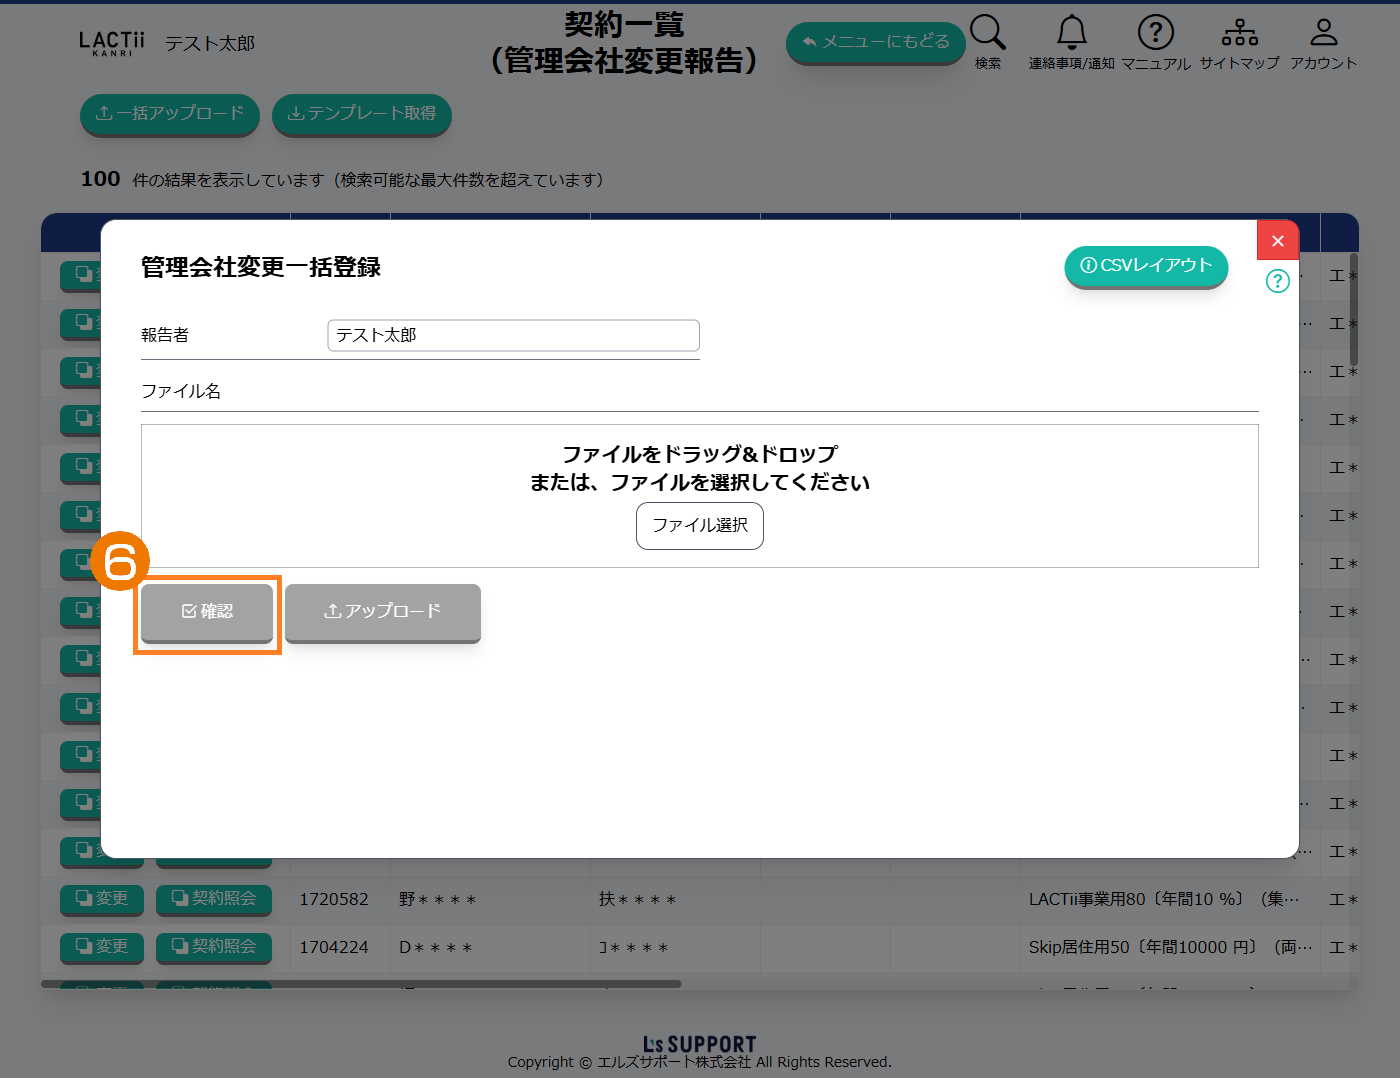Screen dimensions: 1400x1078
Task: Click the アップロード button in dialog
Action: (382, 611)
